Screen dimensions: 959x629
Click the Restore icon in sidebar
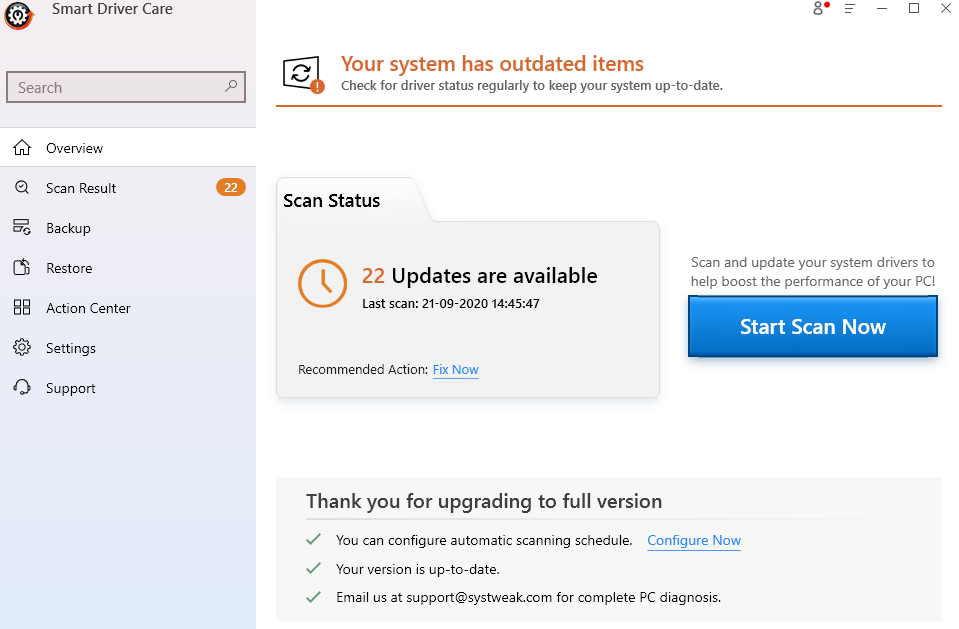[x=22, y=268]
